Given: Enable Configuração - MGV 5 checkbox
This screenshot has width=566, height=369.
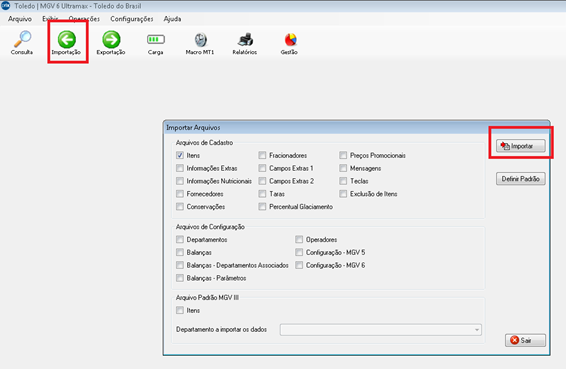Looking at the screenshot, I should coord(299,252).
